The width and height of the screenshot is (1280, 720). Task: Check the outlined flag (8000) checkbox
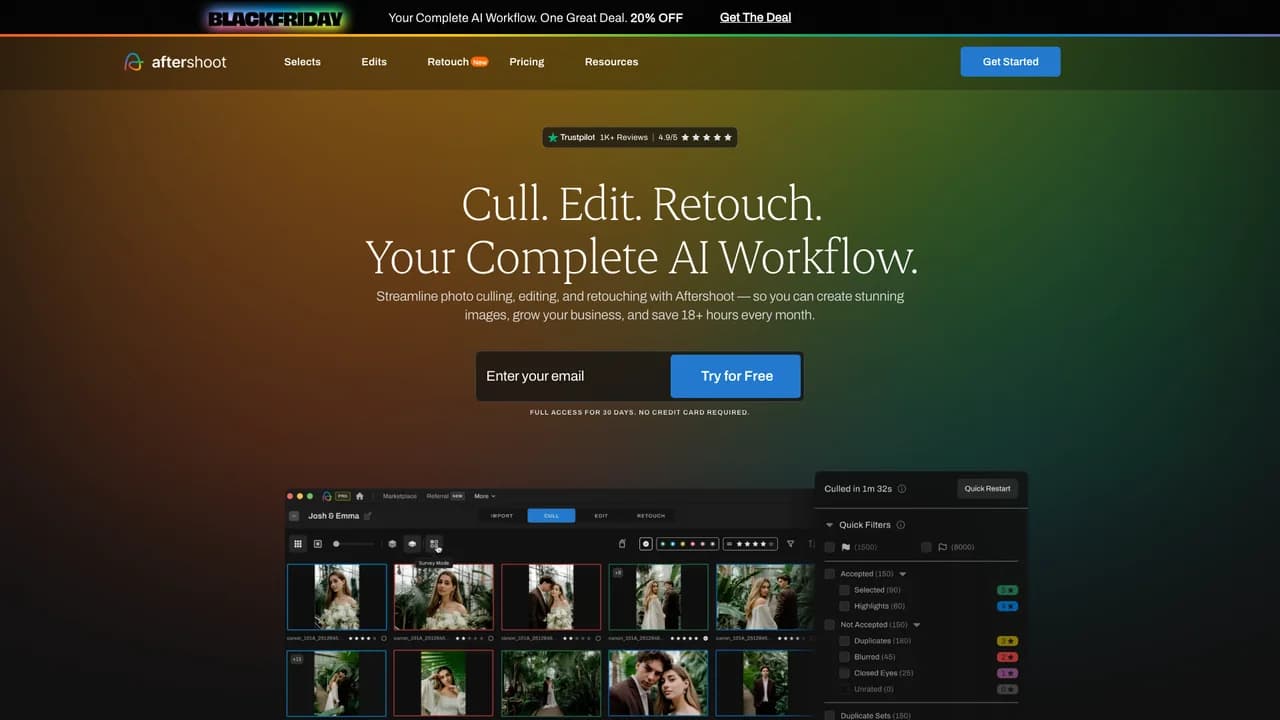click(x=926, y=547)
